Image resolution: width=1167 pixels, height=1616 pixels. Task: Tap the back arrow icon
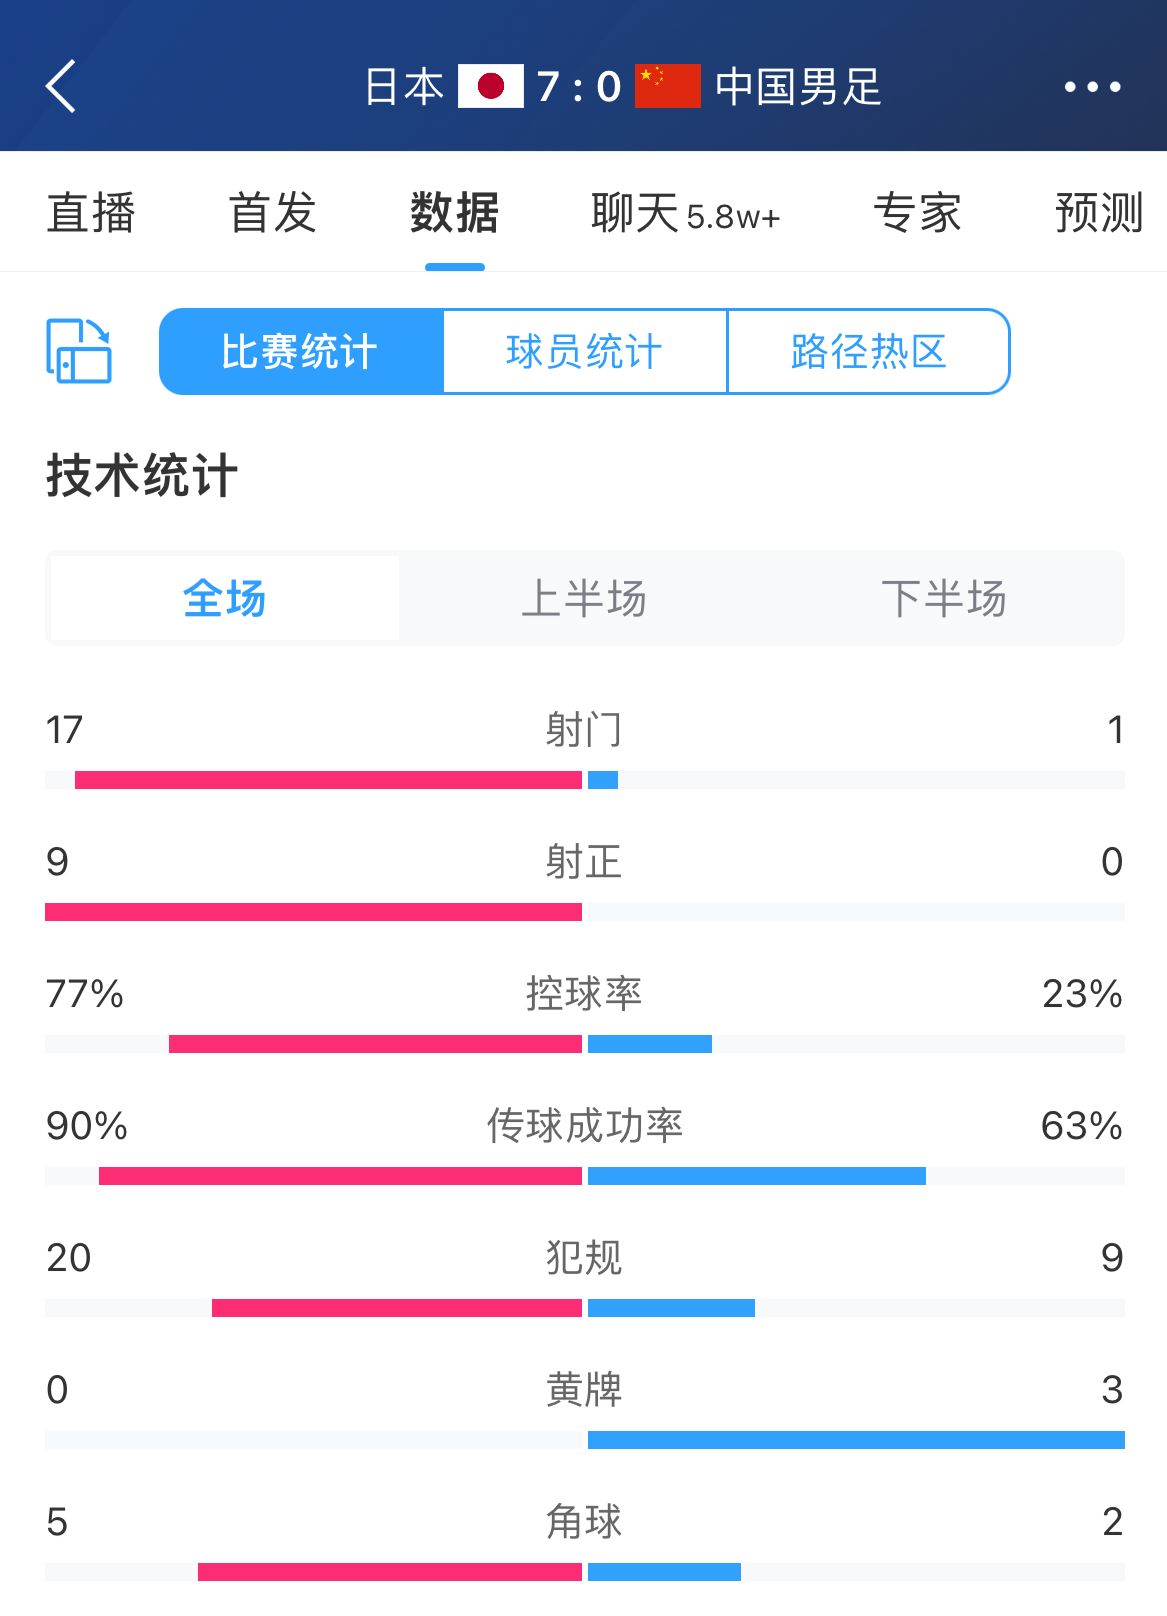click(62, 86)
